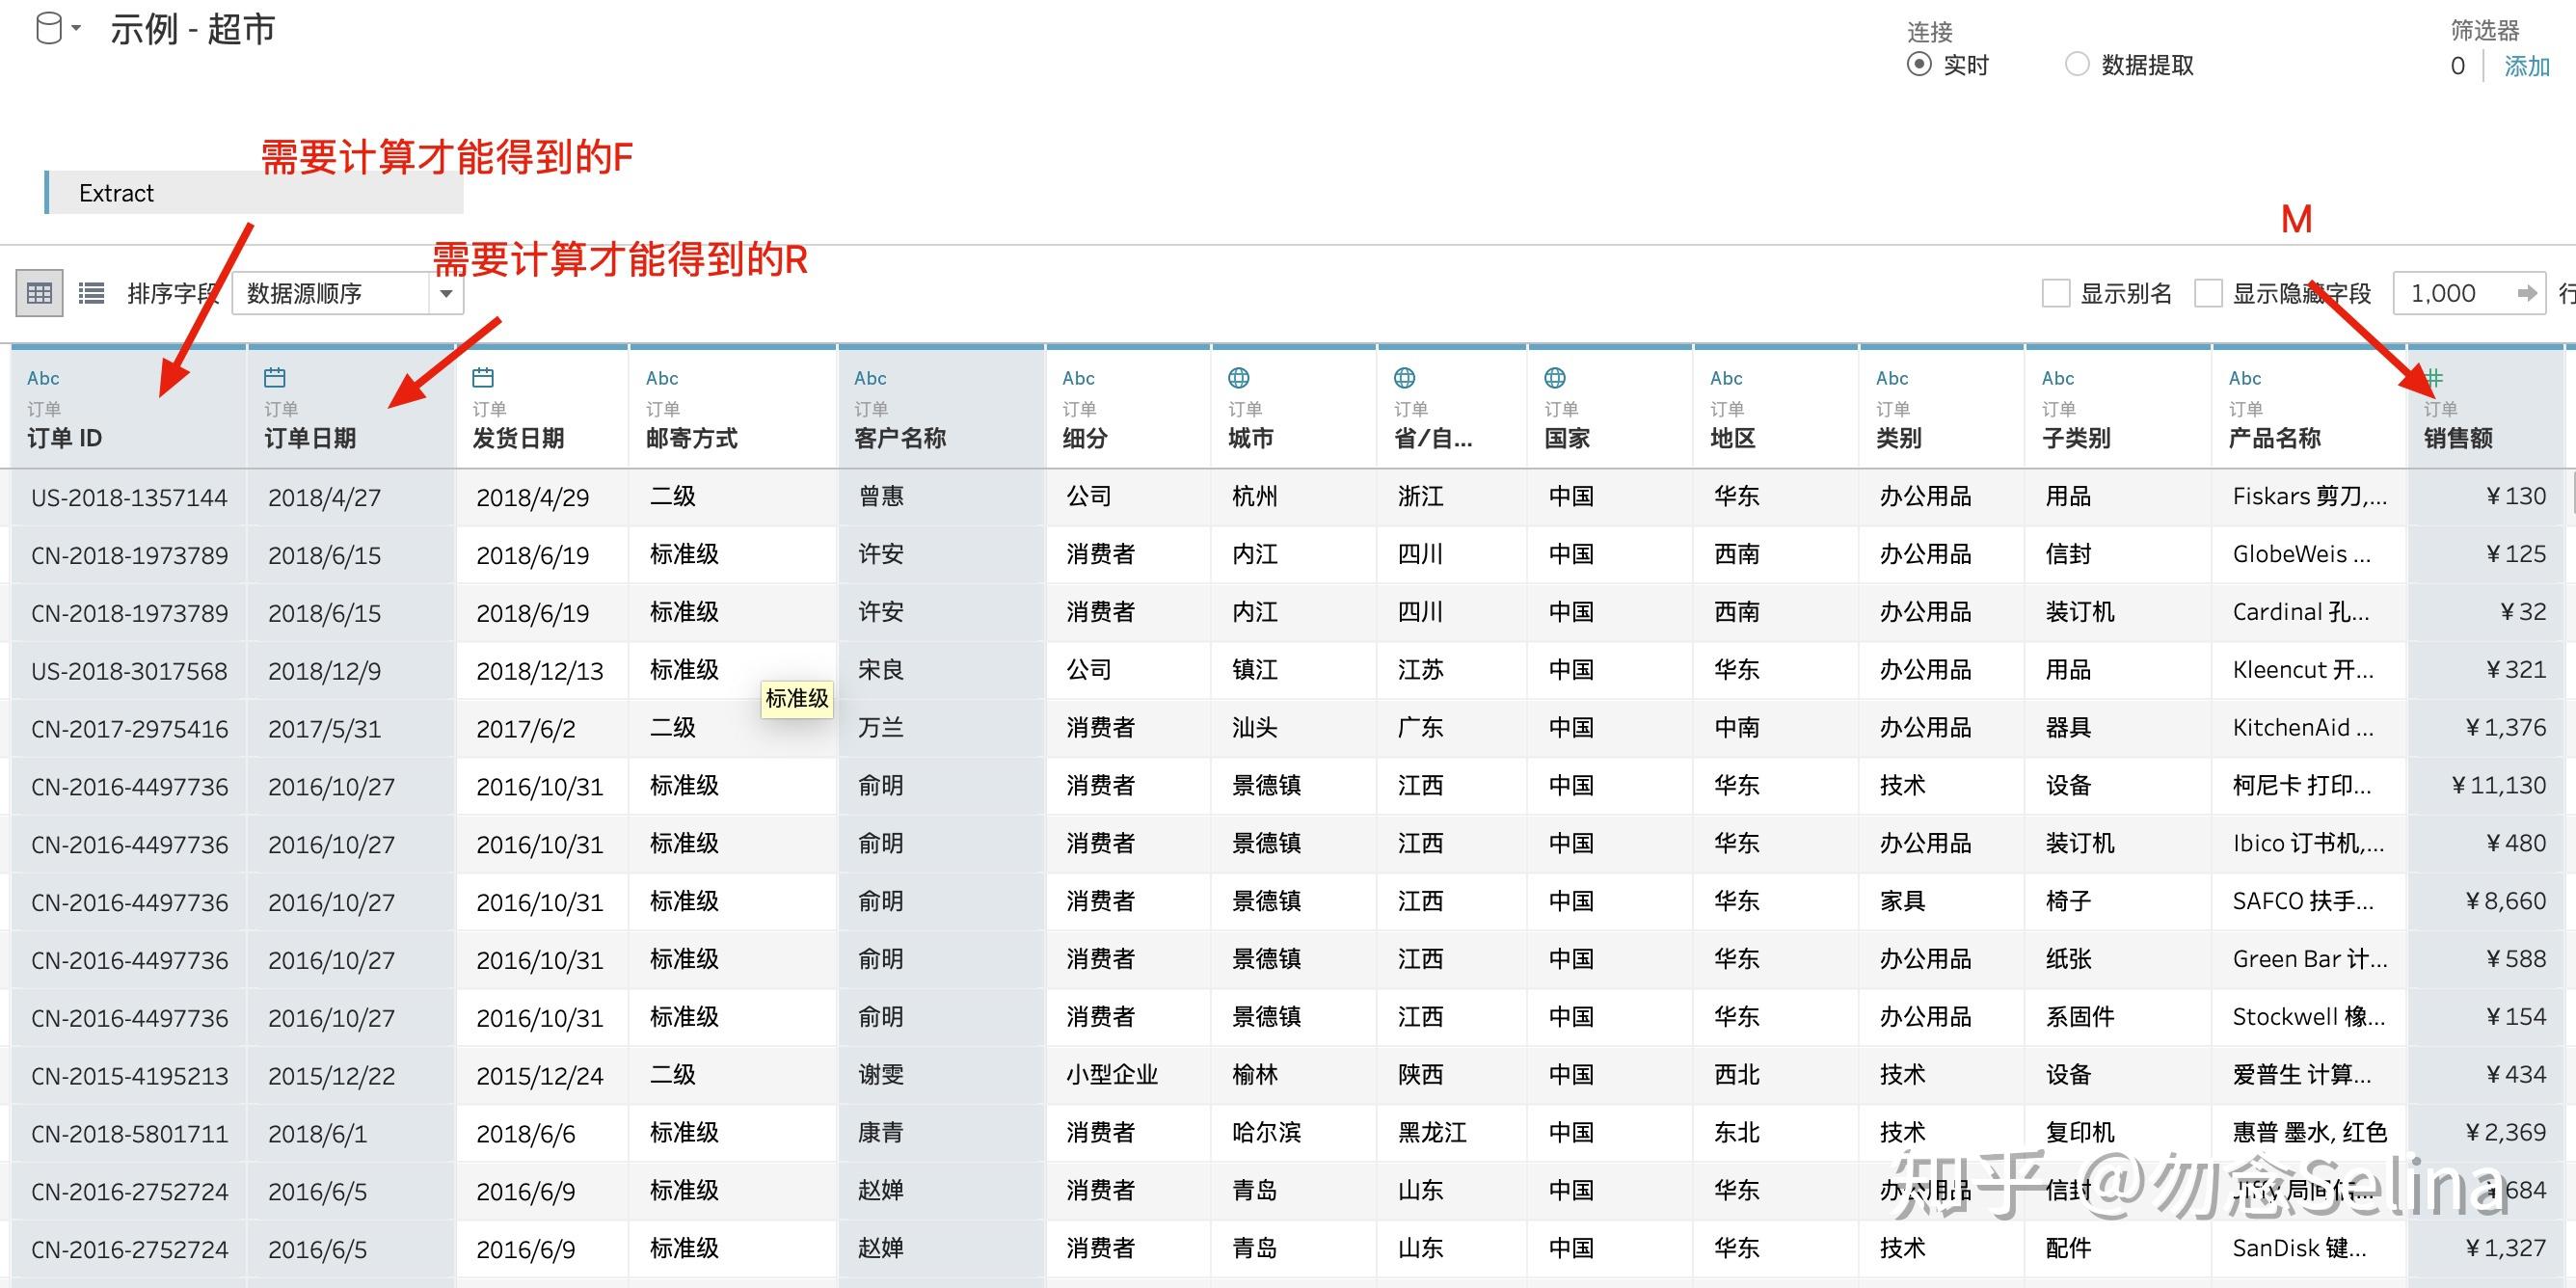This screenshot has height=1288, width=2576.
Task: Select the 数据提取 radio button
Action: (x=2077, y=64)
